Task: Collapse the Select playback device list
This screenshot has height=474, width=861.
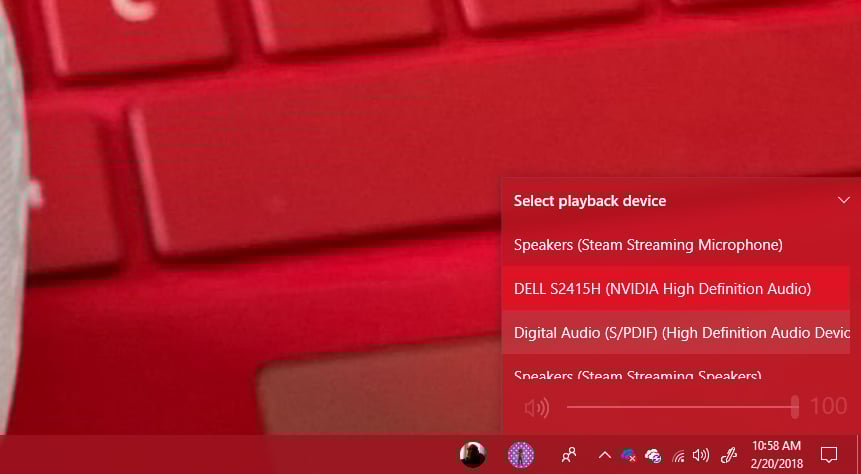Action: point(844,200)
